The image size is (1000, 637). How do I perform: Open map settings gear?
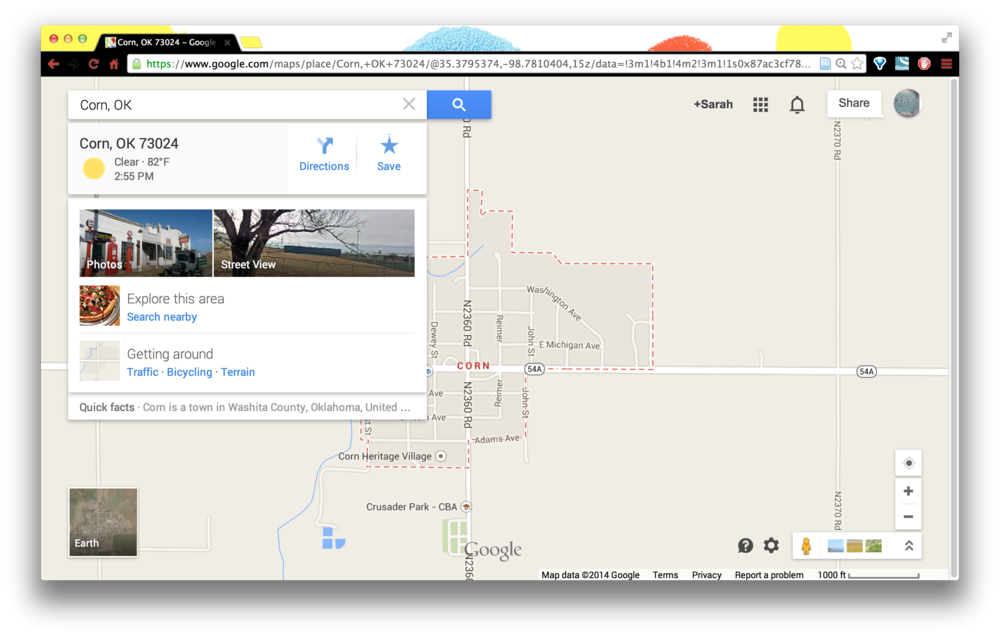771,545
